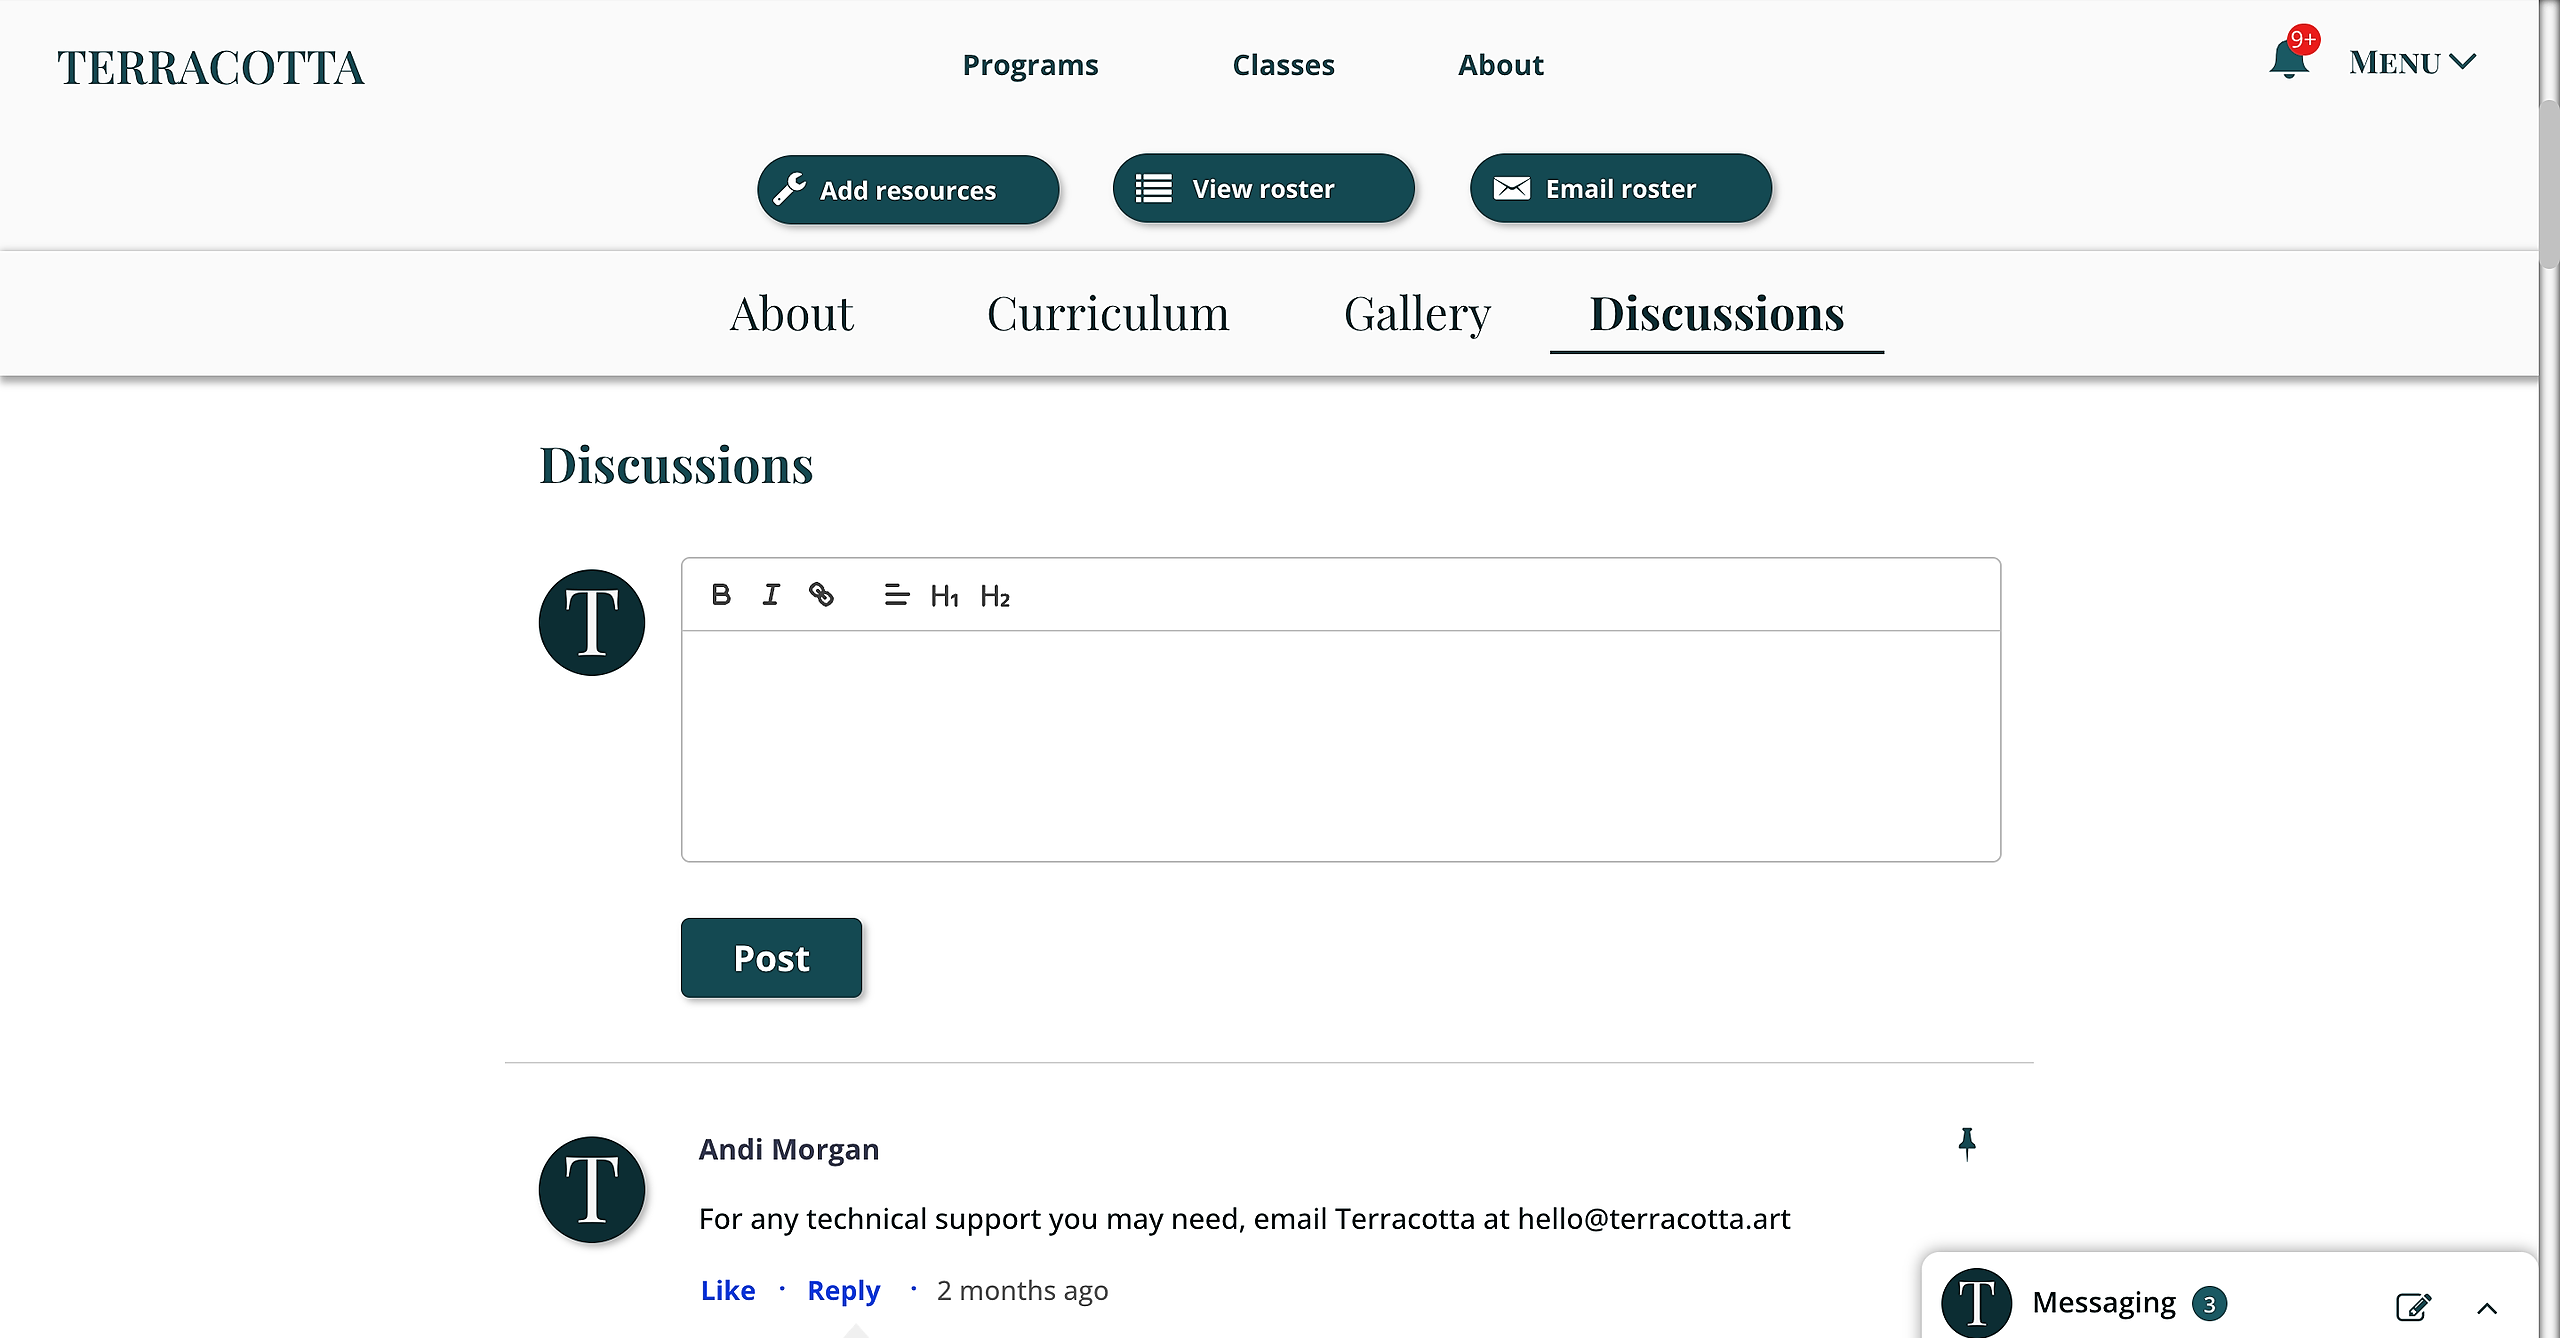Insert a link in the editor
Viewport: 2560px width, 1338px height.
coord(821,595)
